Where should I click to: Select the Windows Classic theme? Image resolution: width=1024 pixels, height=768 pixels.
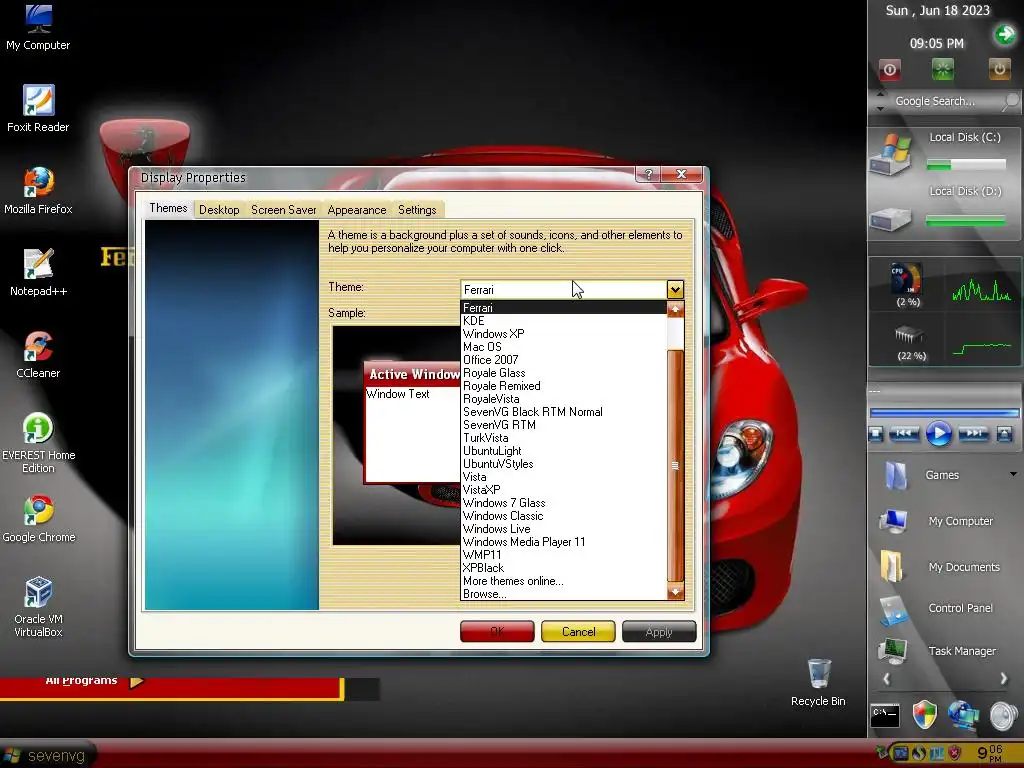[564, 516]
